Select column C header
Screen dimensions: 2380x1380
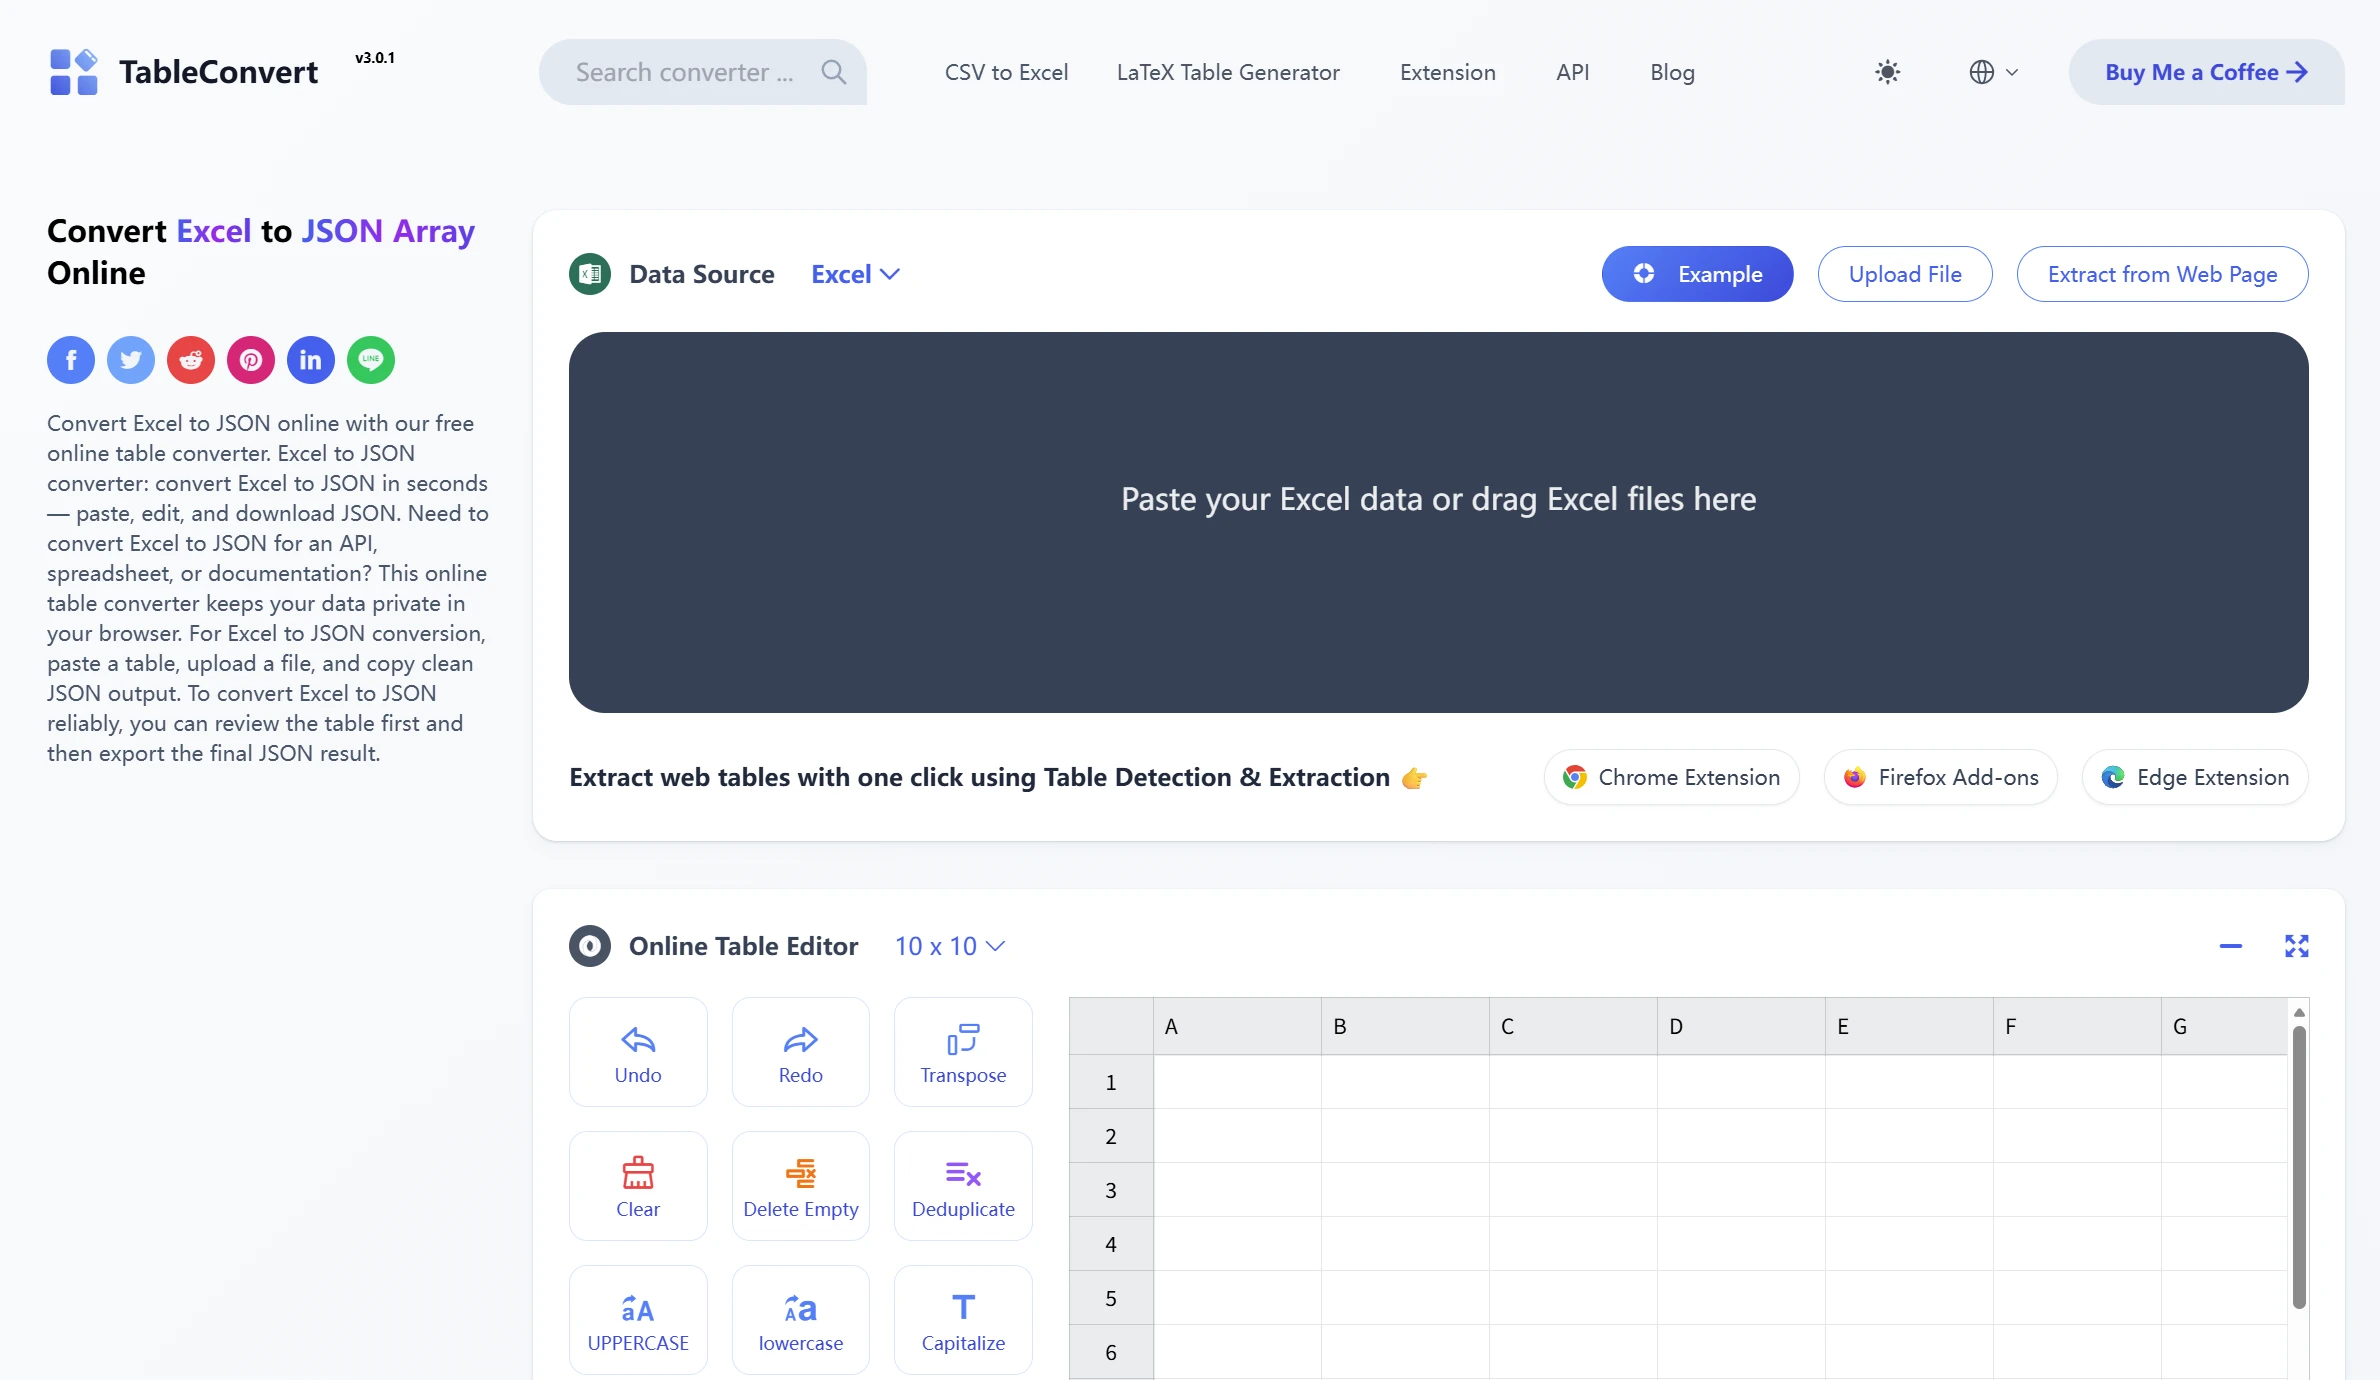tap(1573, 1026)
